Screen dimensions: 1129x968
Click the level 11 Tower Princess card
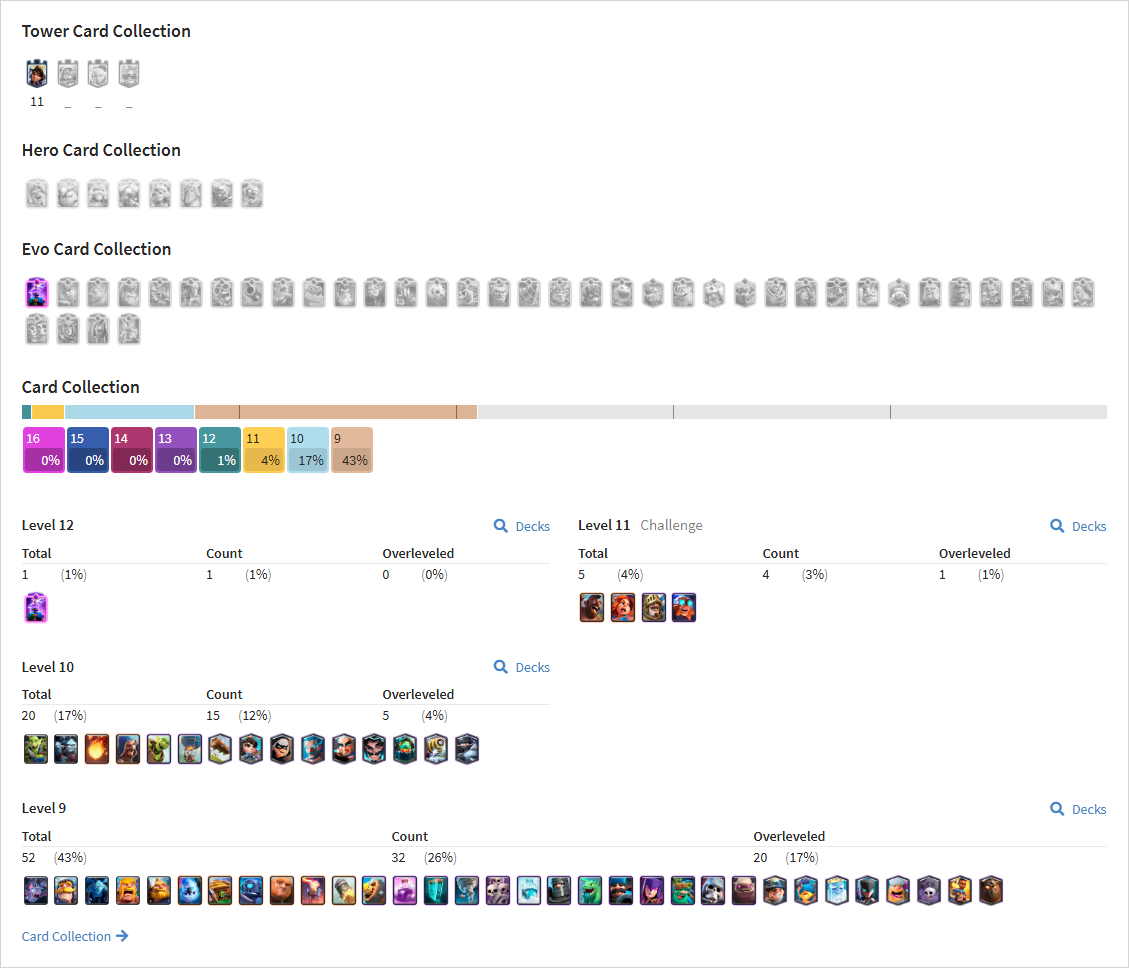[x=37, y=73]
